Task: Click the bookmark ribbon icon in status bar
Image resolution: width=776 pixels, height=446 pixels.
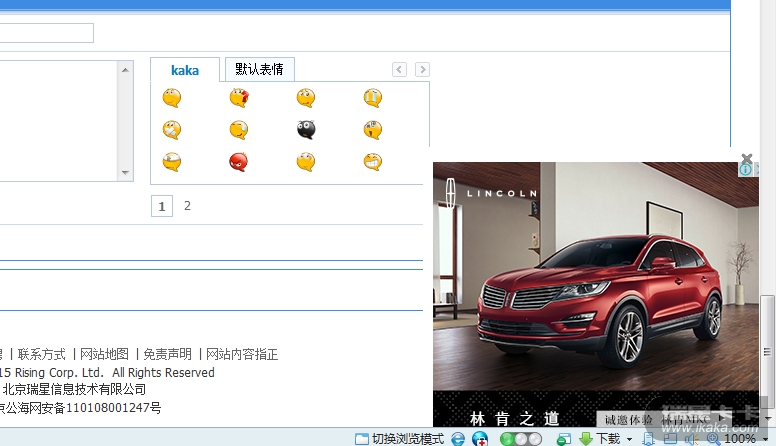Action: 648,439
